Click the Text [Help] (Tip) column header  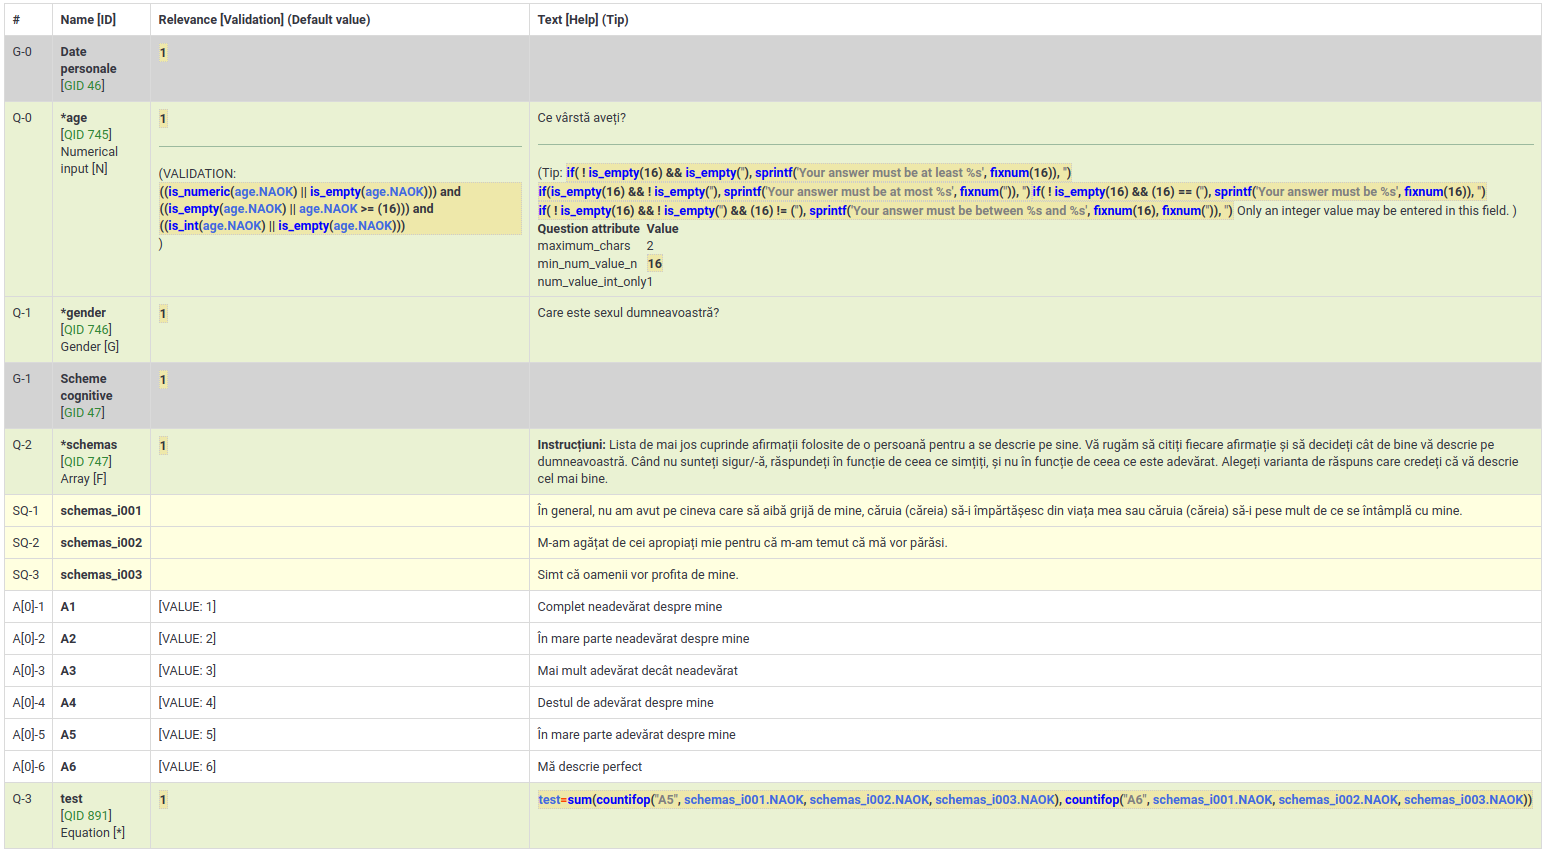tap(583, 20)
